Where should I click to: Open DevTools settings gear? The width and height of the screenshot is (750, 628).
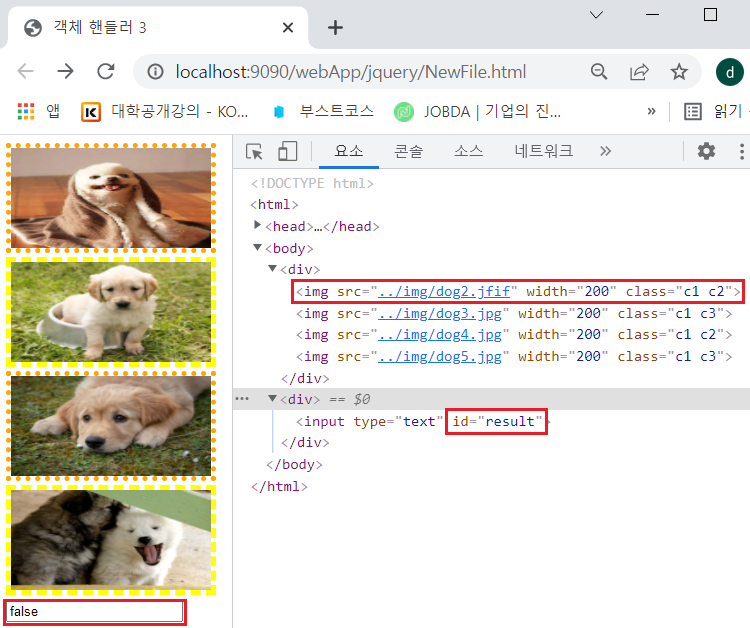click(706, 151)
